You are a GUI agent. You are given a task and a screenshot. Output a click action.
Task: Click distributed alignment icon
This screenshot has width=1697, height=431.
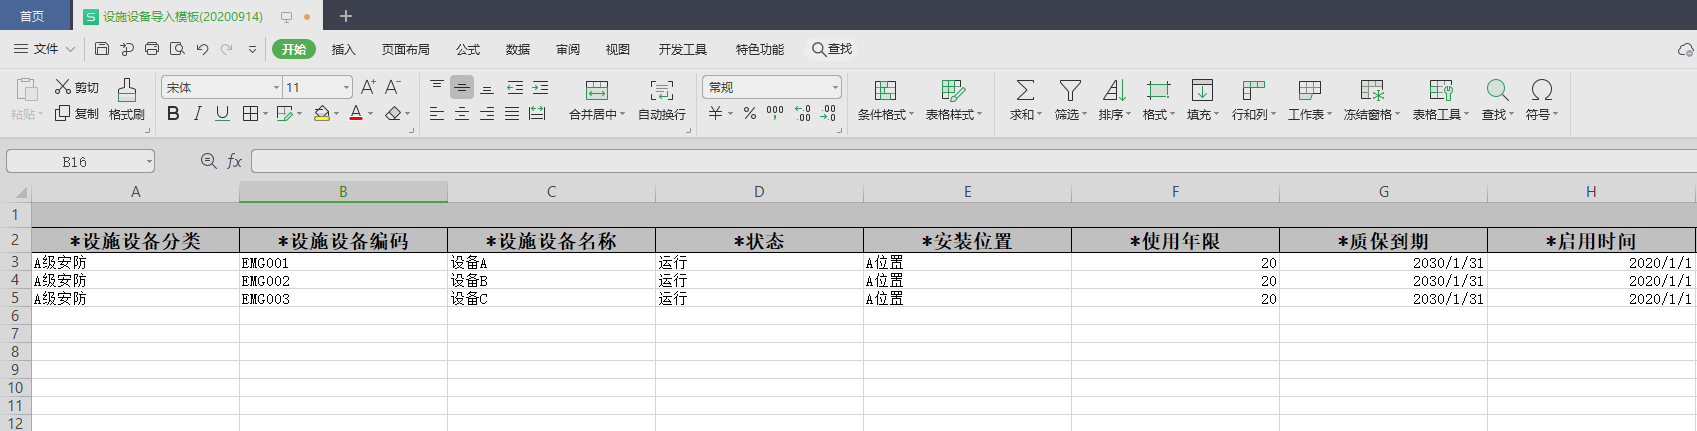click(537, 114)
